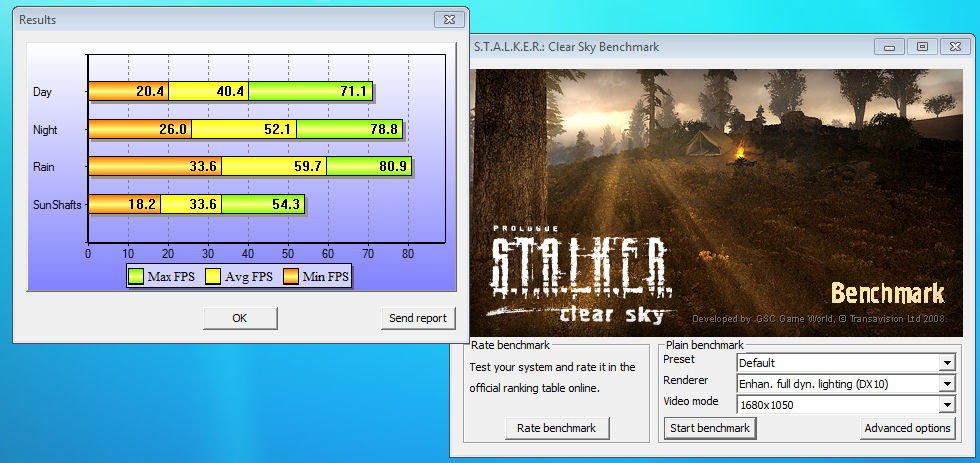This screenshot has width=980, height=463.
Task: Click the Day max FPS value 71.1
Action: [x=354, y=92]
